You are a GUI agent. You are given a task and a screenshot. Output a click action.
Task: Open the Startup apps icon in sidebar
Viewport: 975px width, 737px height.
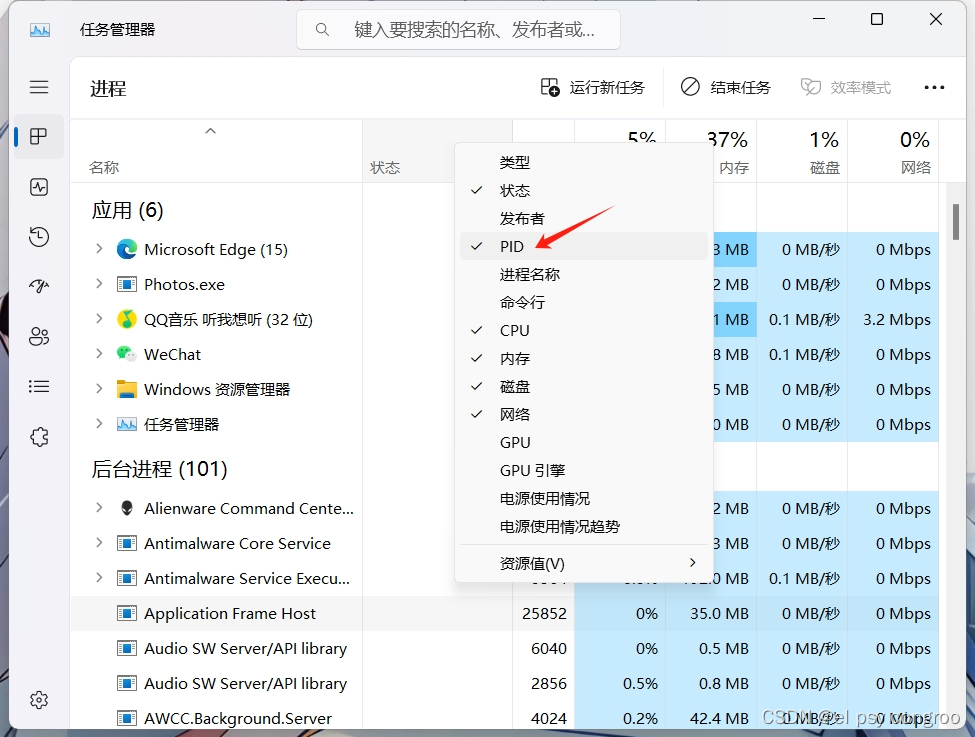tap(39, 286)
